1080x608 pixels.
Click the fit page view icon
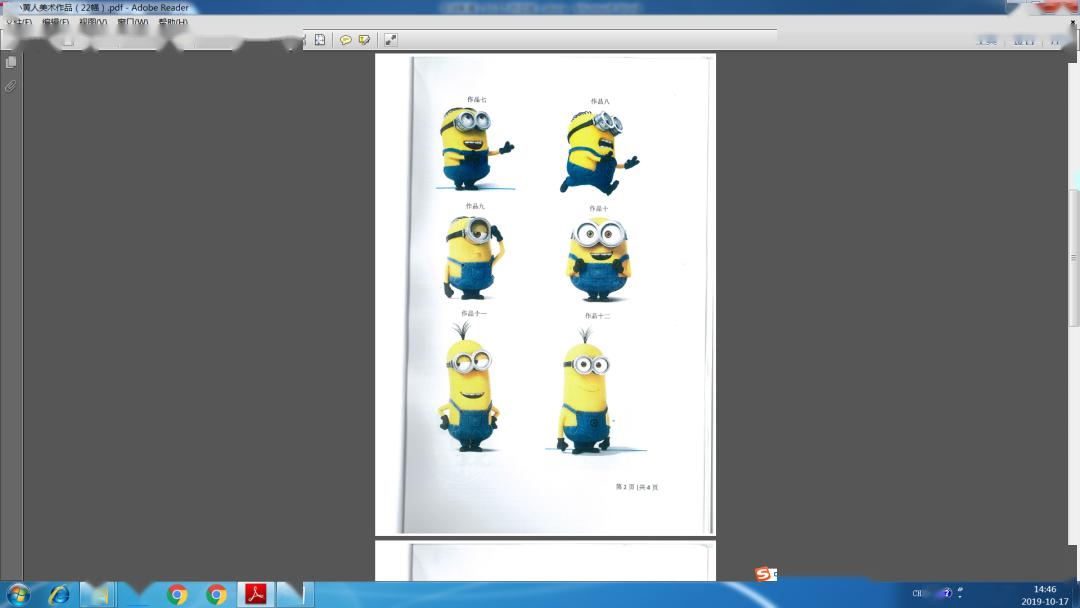[x=320, y=40]
